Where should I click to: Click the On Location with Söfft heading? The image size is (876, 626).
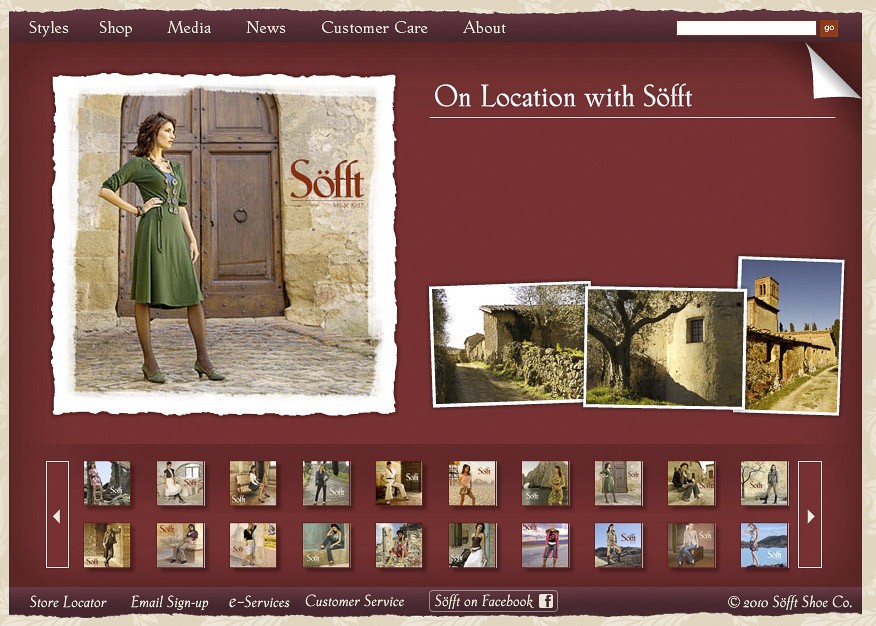[x=563, y=97]
